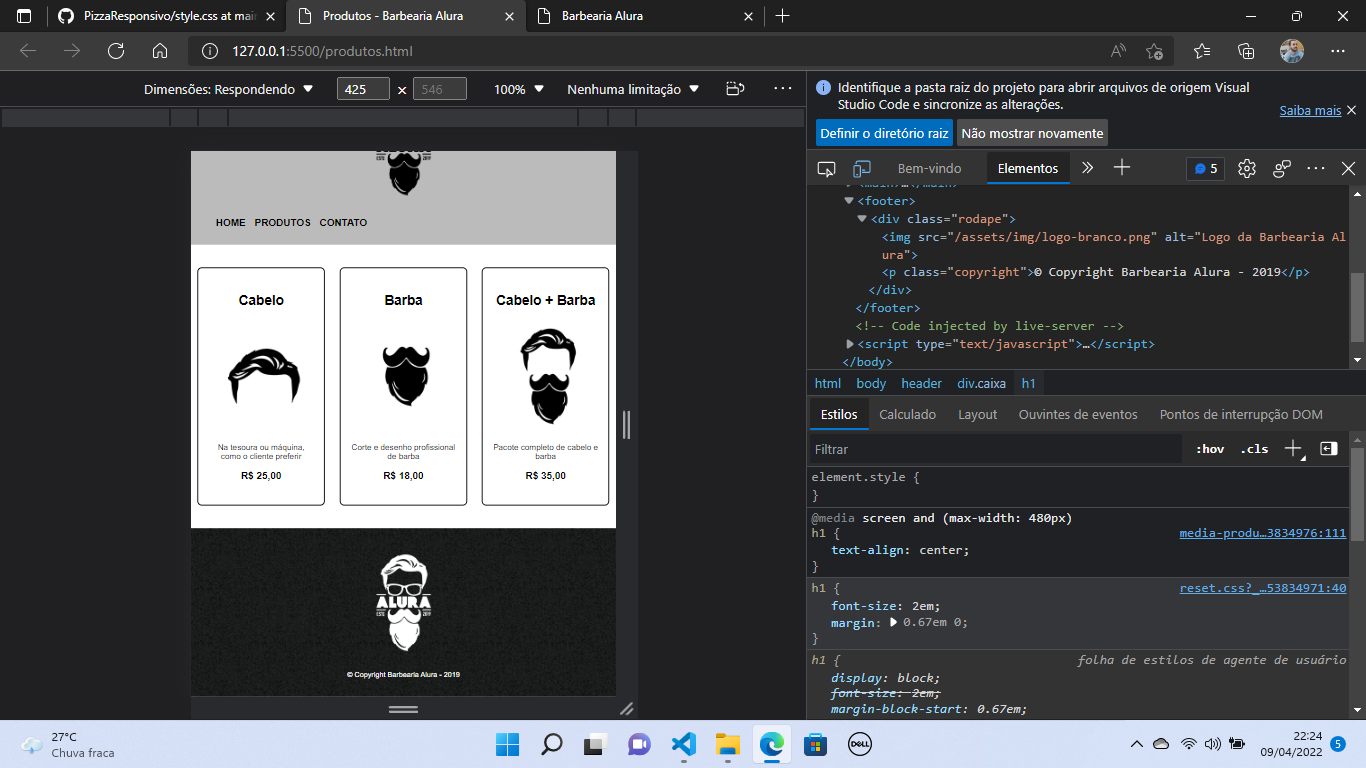The image size is (1366, 768).
Task: Open the Read aloud icon in address bar
Action: coord(1118,51)
